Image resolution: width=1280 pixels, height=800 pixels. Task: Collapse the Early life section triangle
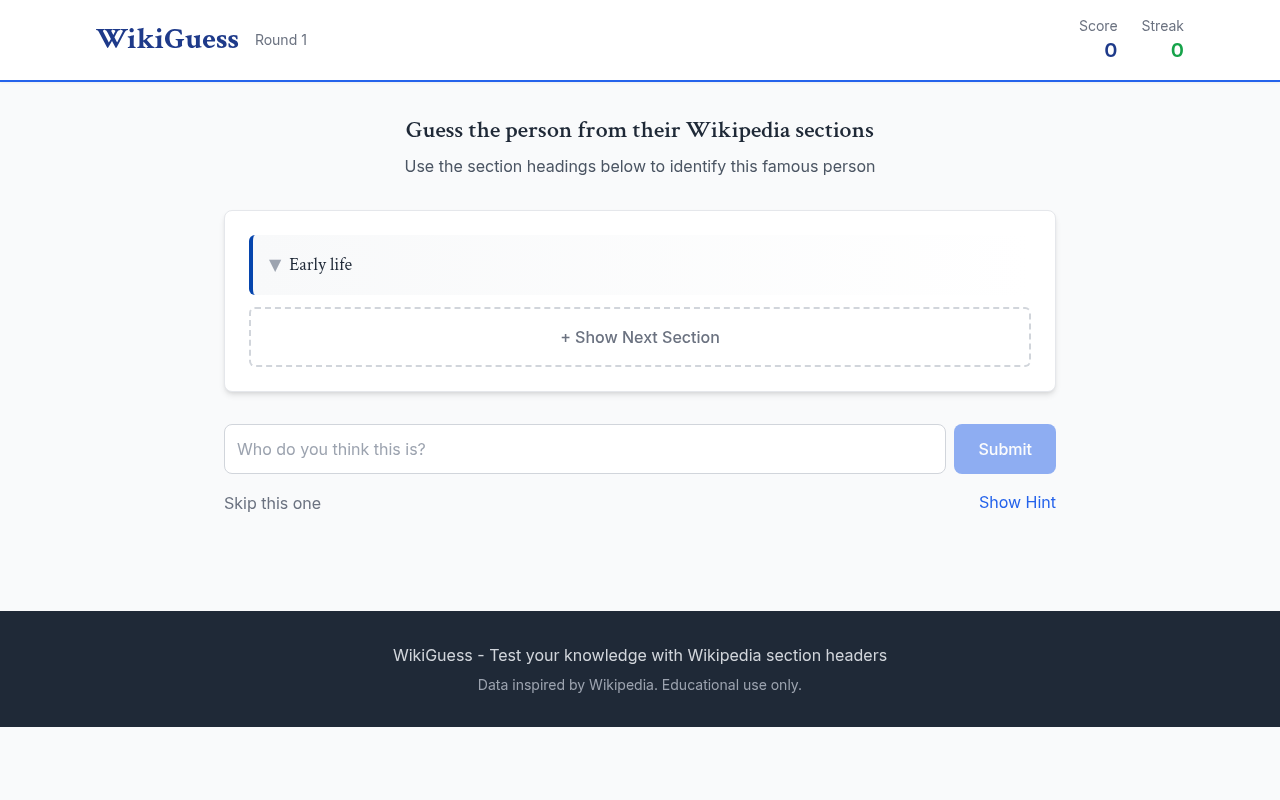click(x=274, y=264)
